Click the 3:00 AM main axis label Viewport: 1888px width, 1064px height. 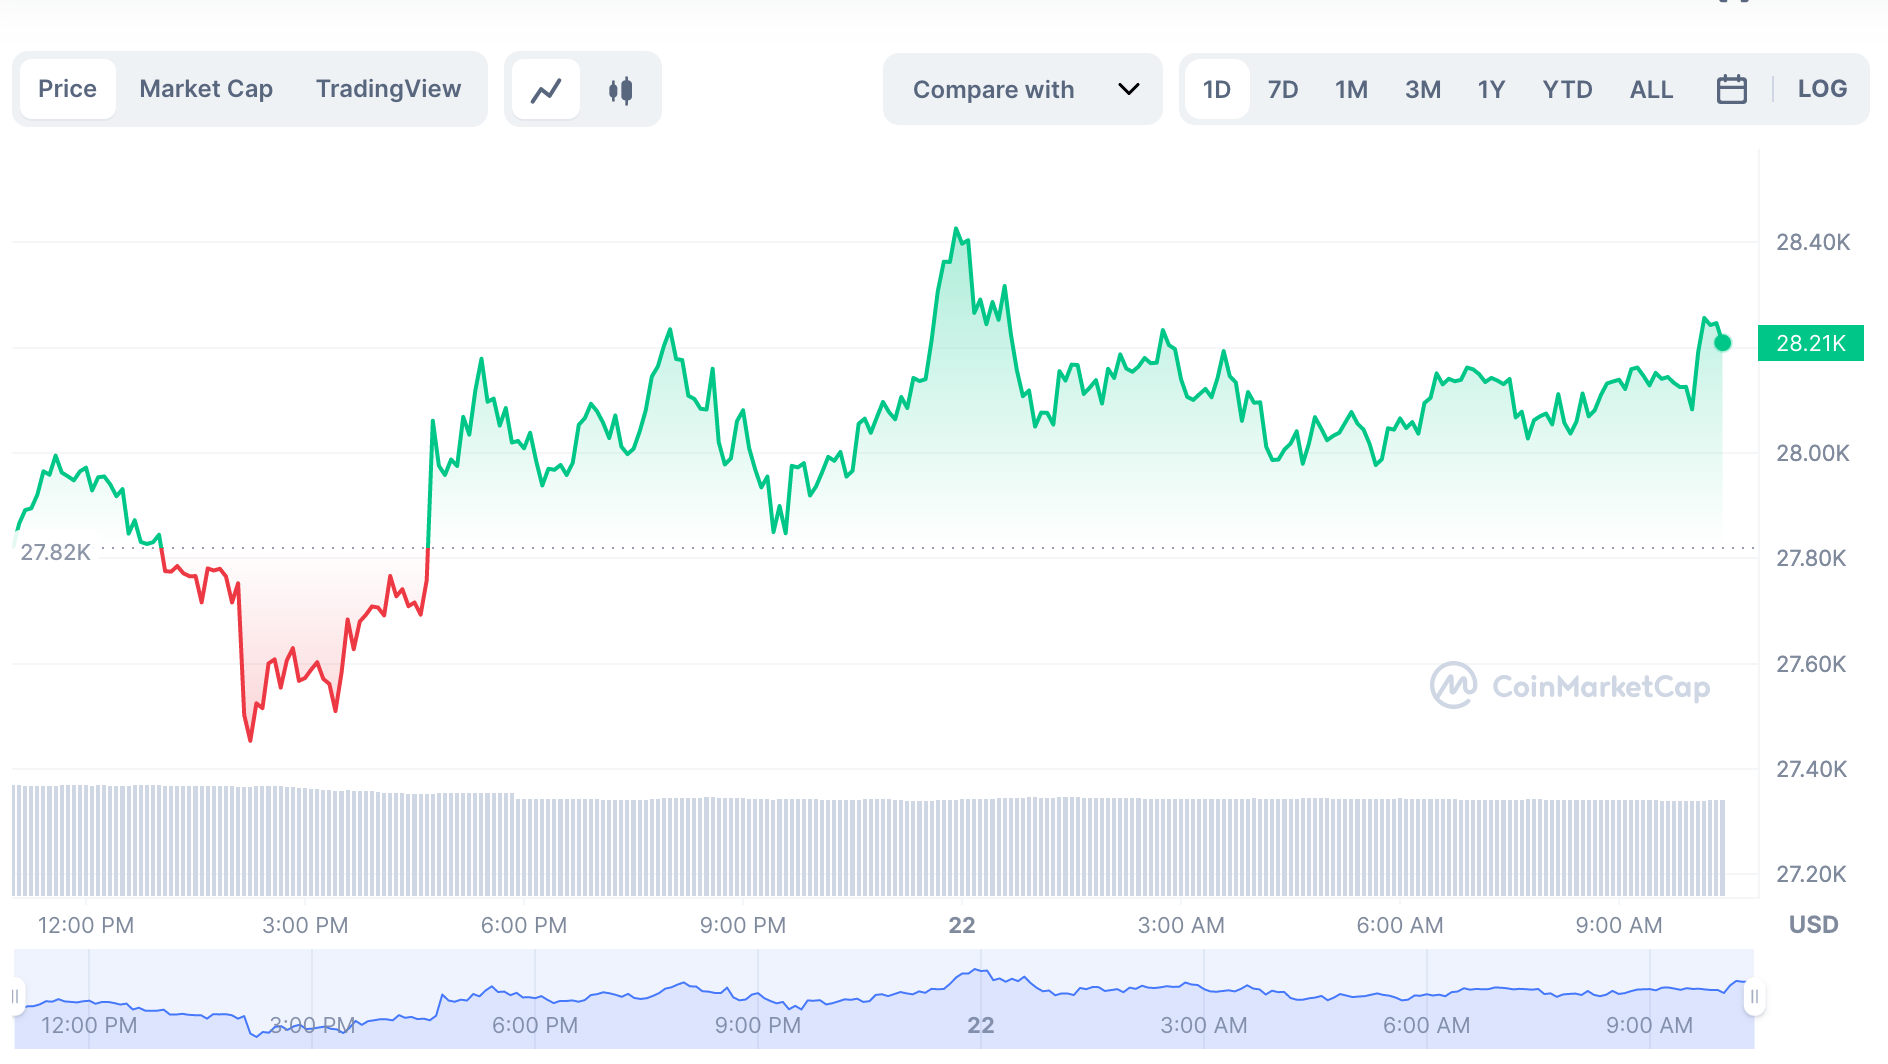click(1181, 925)
